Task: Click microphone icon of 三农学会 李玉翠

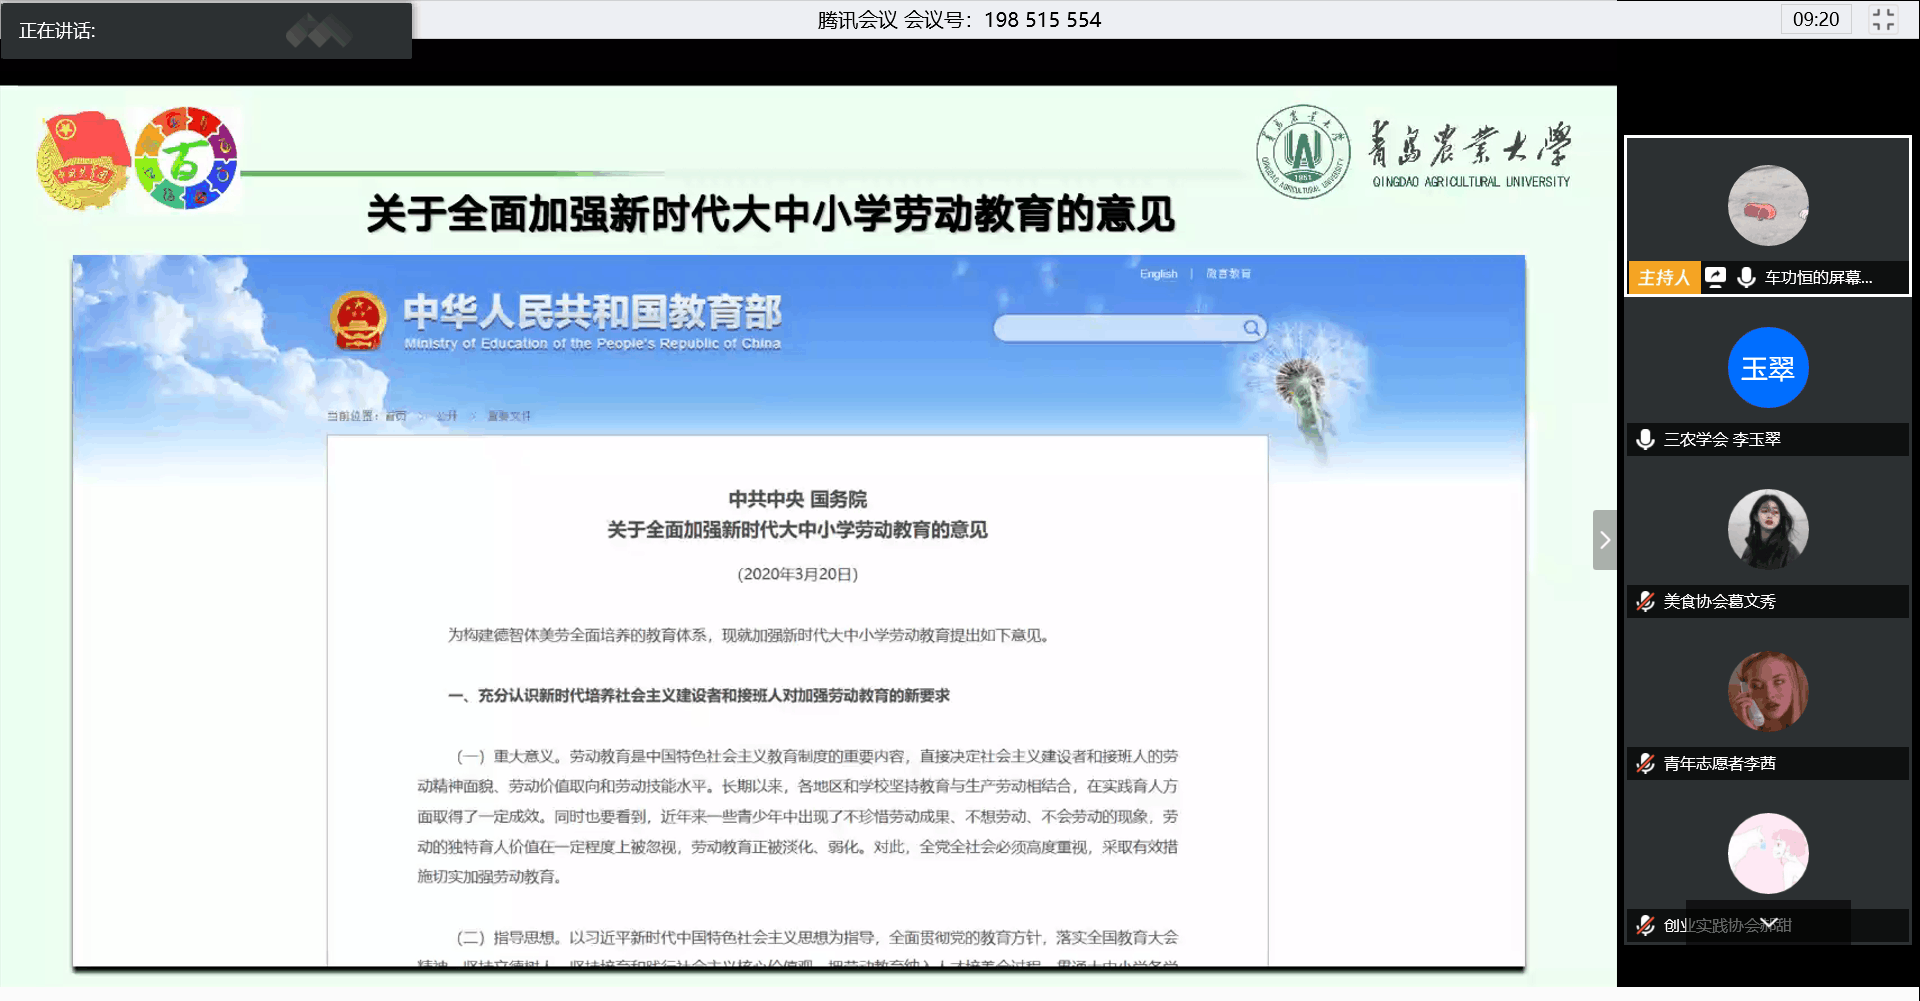Action: pos(1645,439)
